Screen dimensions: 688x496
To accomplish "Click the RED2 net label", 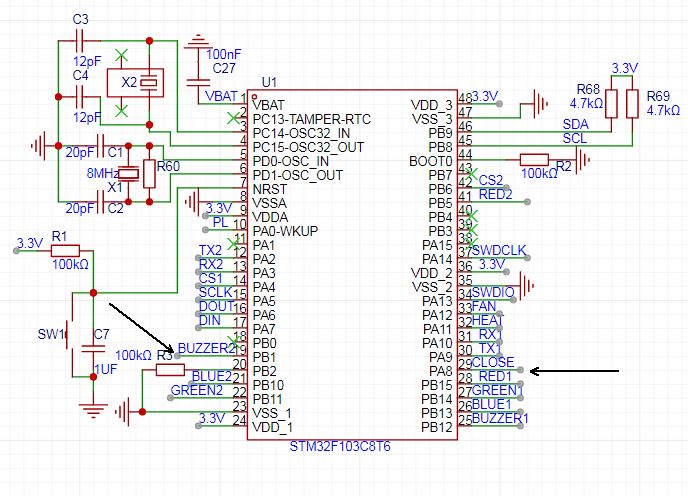I will [495, 194].
